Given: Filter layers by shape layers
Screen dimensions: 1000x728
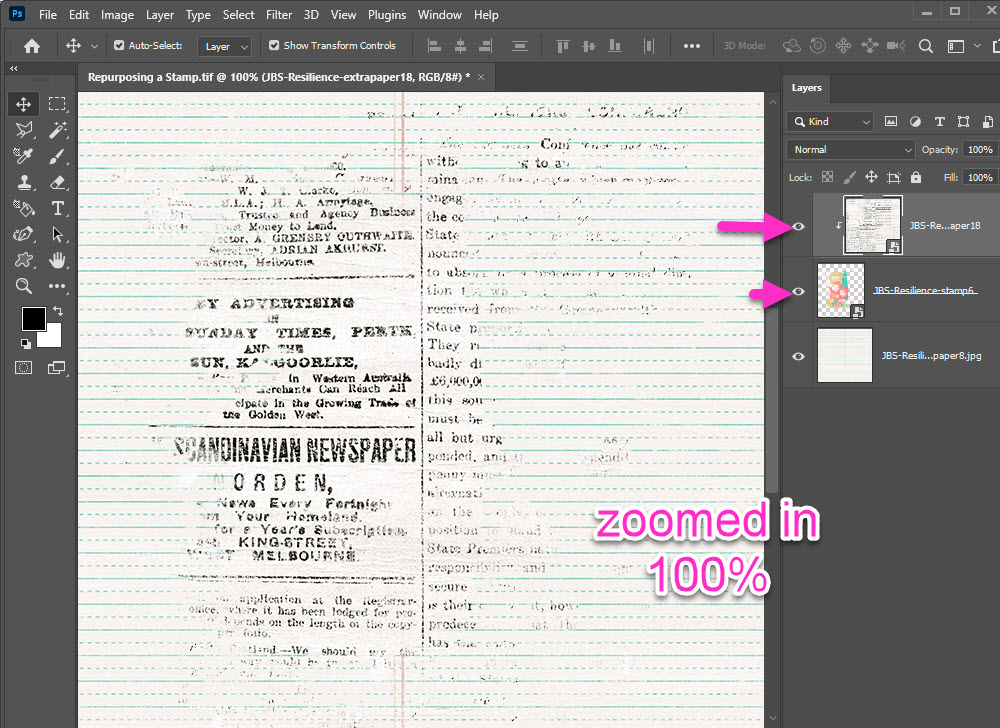Looking at the screenshot, I should click(964, 122).
